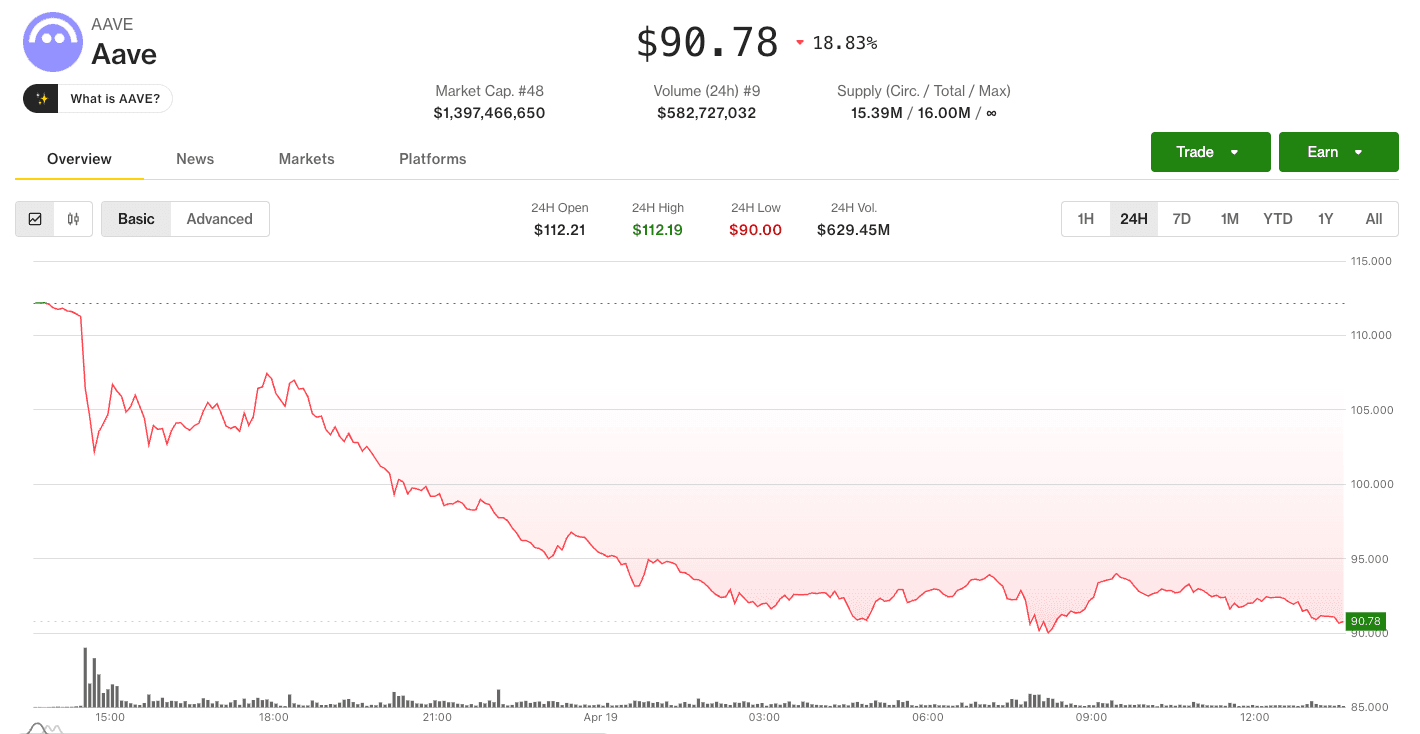Switch chart mode to Advanced
This screenshot has height=734, width=1420.
coord(219,218)
